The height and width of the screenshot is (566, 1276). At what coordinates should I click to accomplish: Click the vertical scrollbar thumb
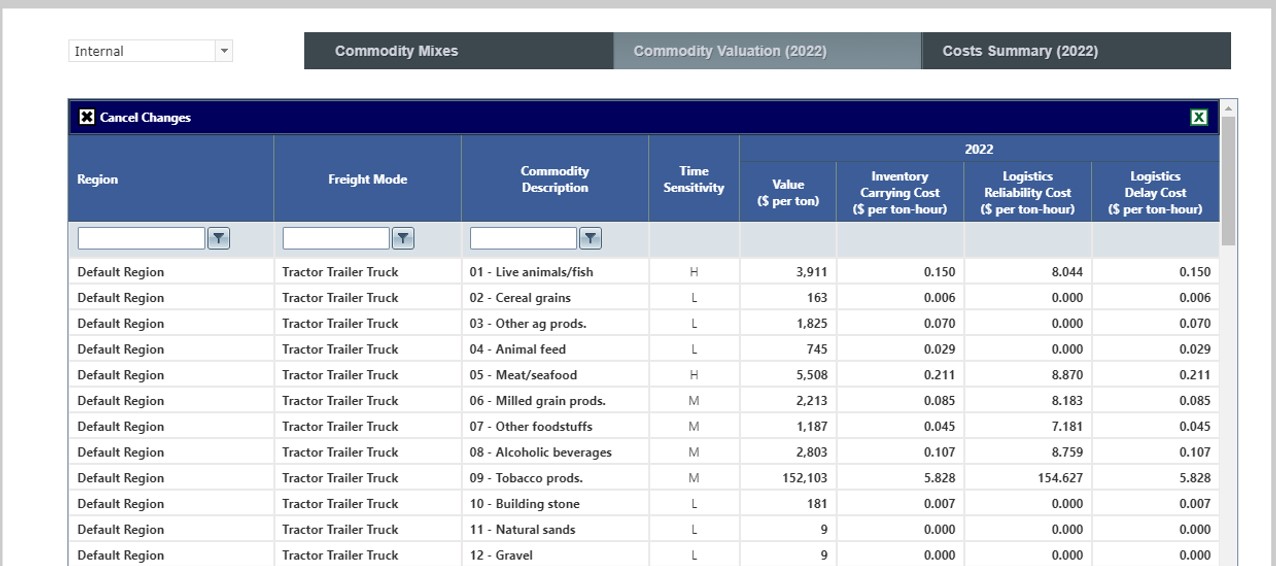1228,180
